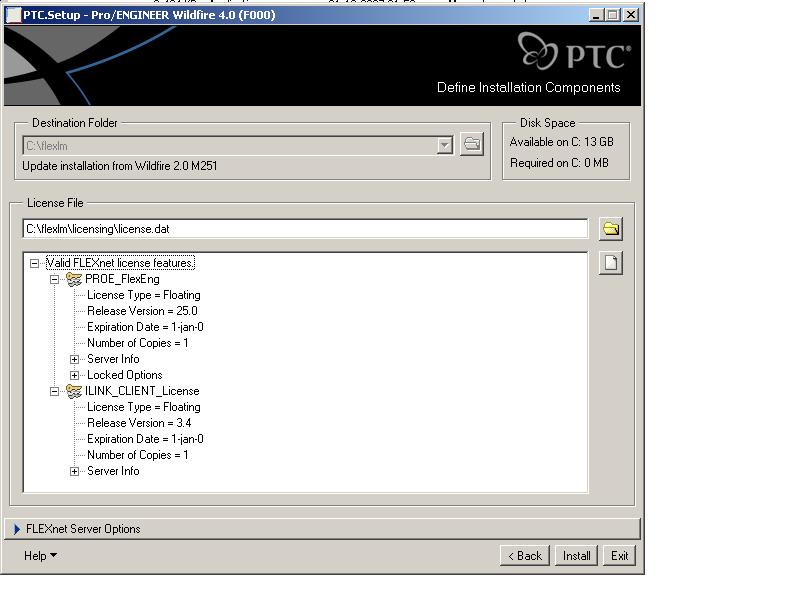Select the 'Release Version = 25.0' row
The image size is (800, 600).
pyautogui.click(x=142, y=311)
